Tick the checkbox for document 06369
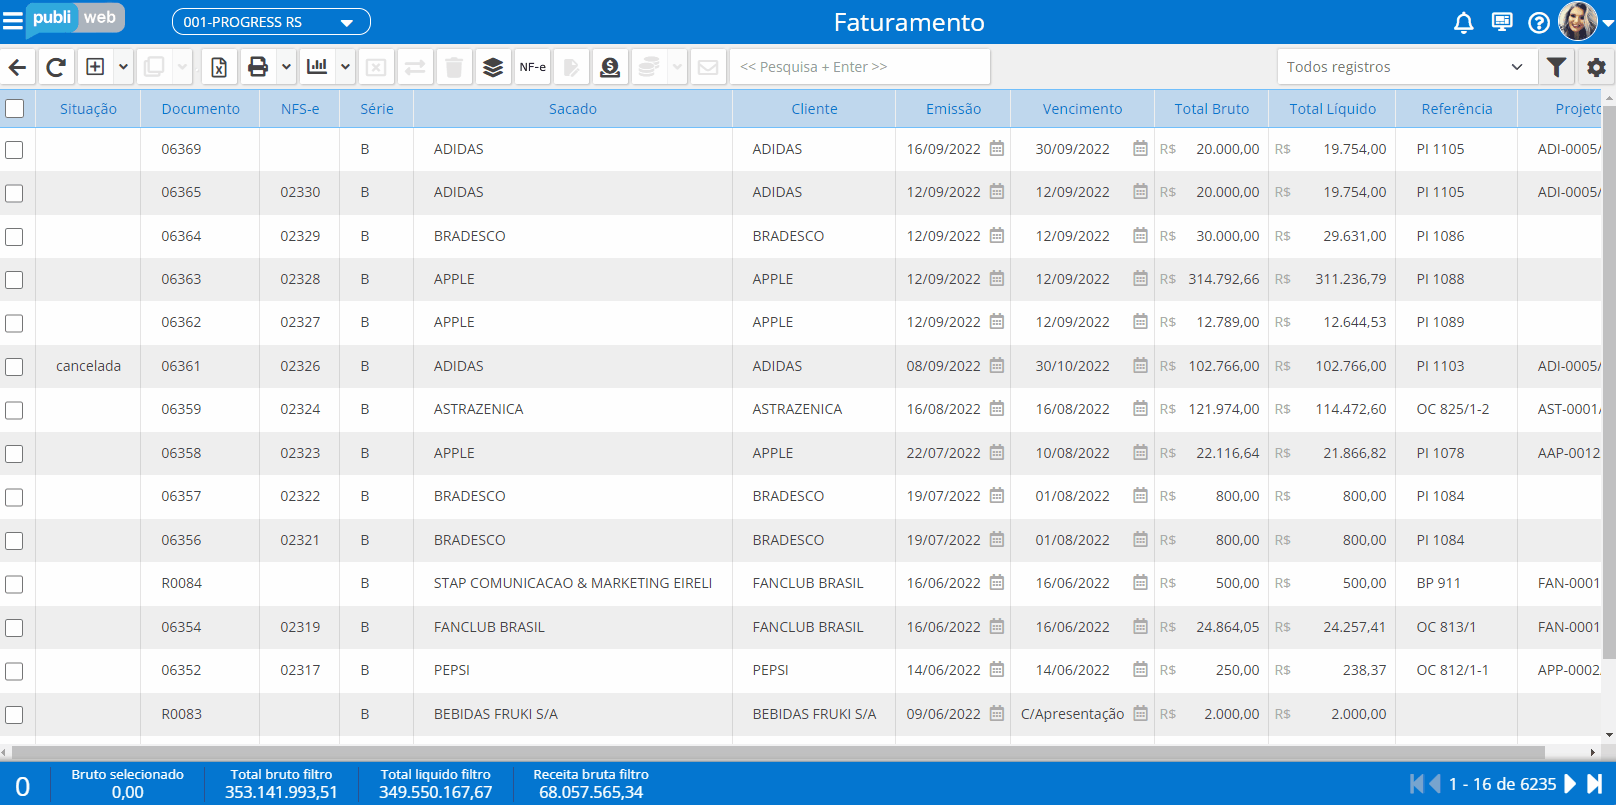Viewport: 1616px width, 805px height. click(x=14, y=150)
